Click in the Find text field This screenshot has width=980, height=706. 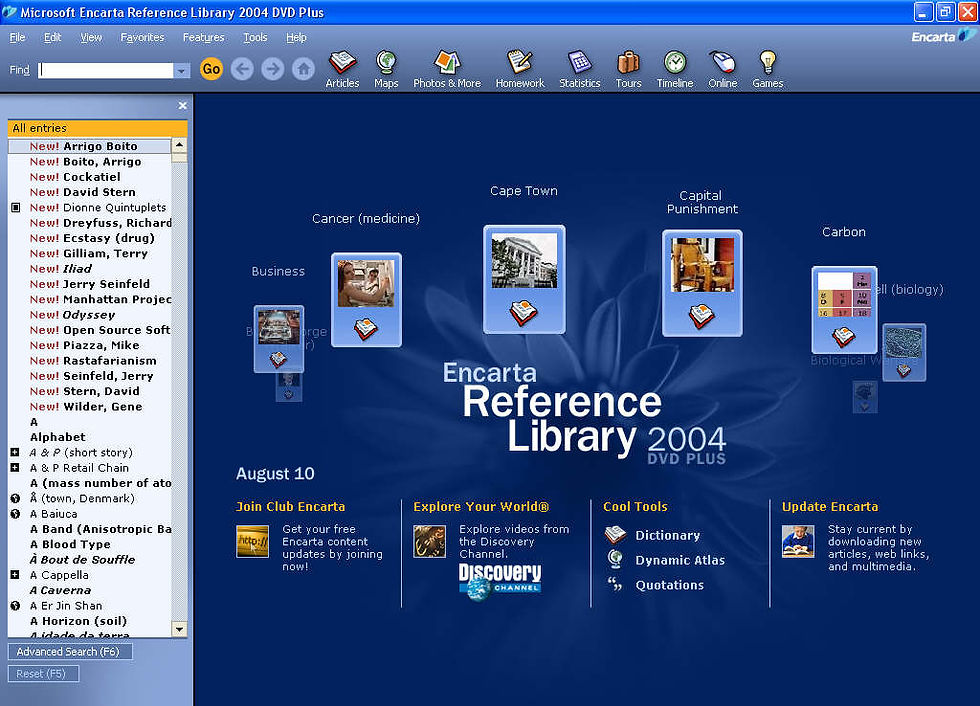click(x=106, y=71)
